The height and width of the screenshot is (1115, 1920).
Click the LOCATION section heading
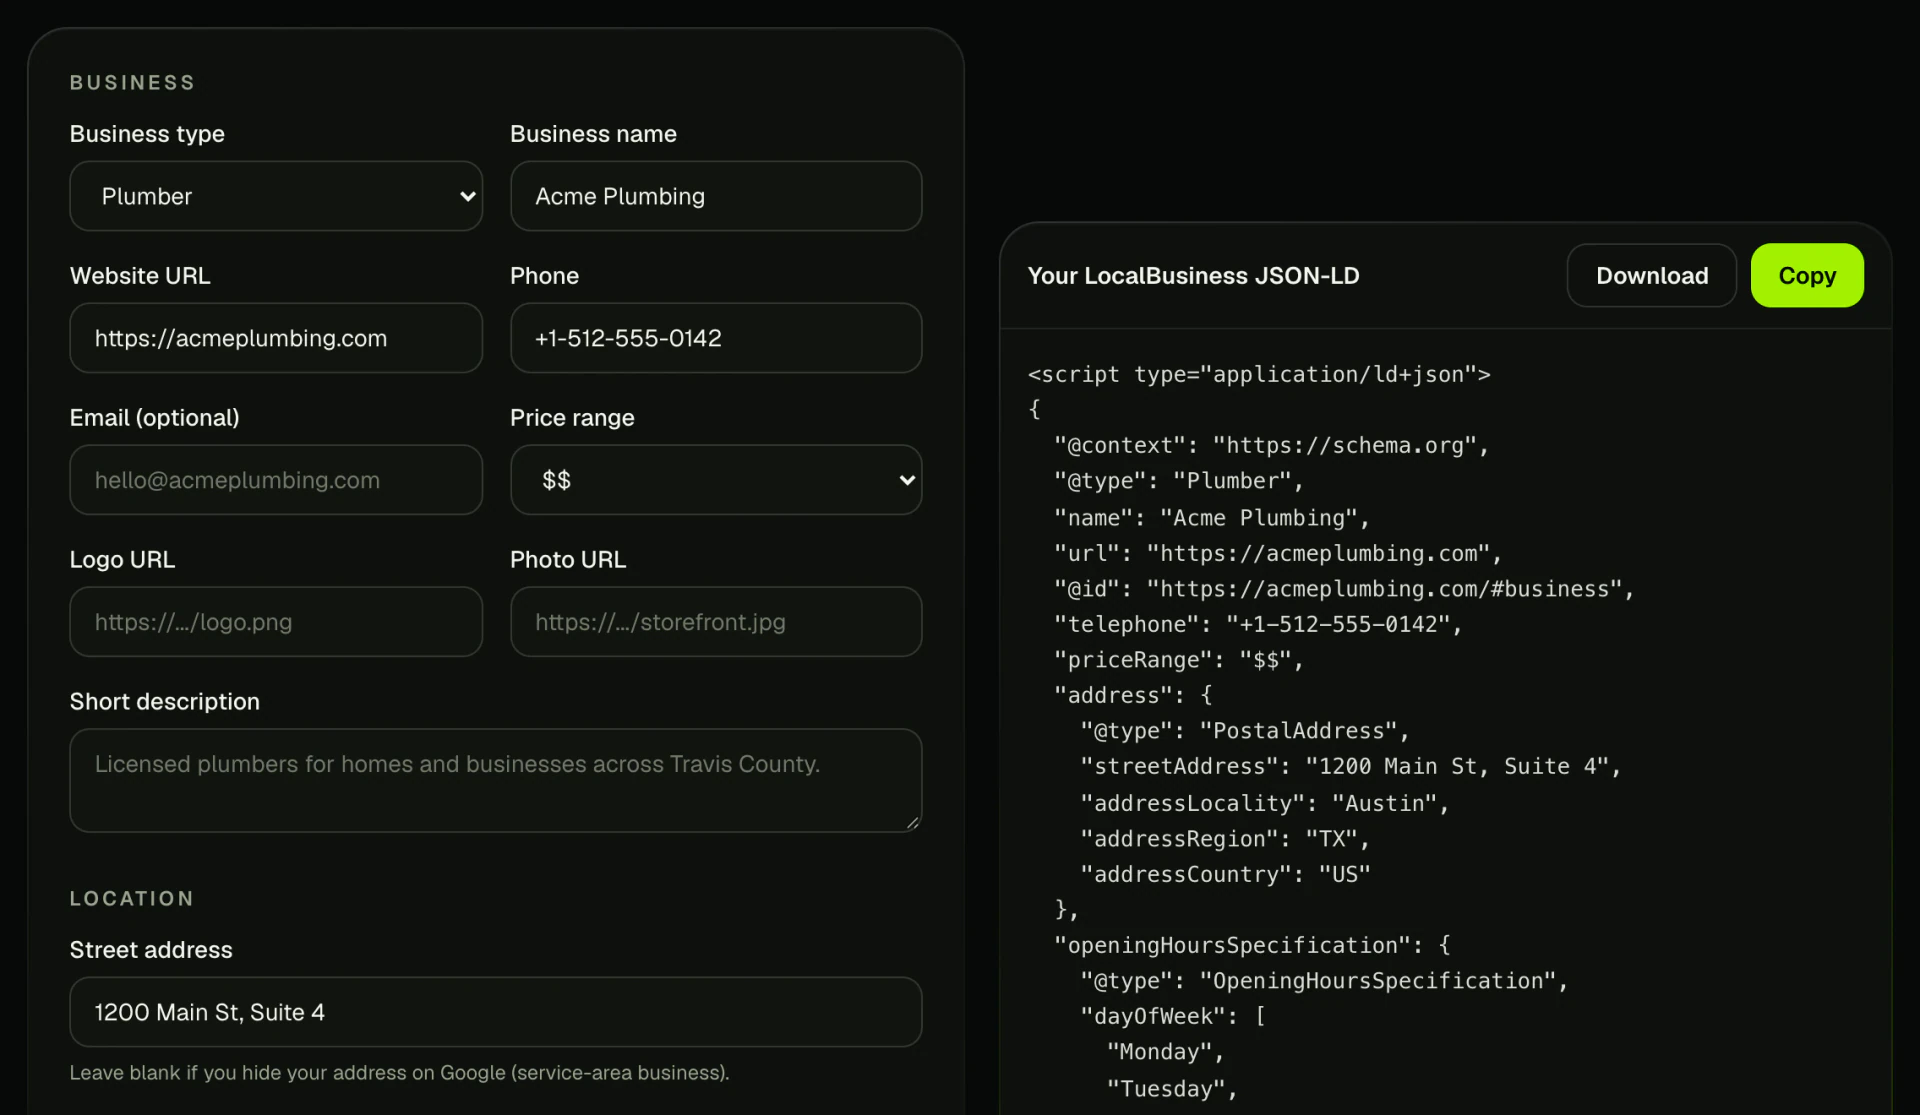point(131,899)
